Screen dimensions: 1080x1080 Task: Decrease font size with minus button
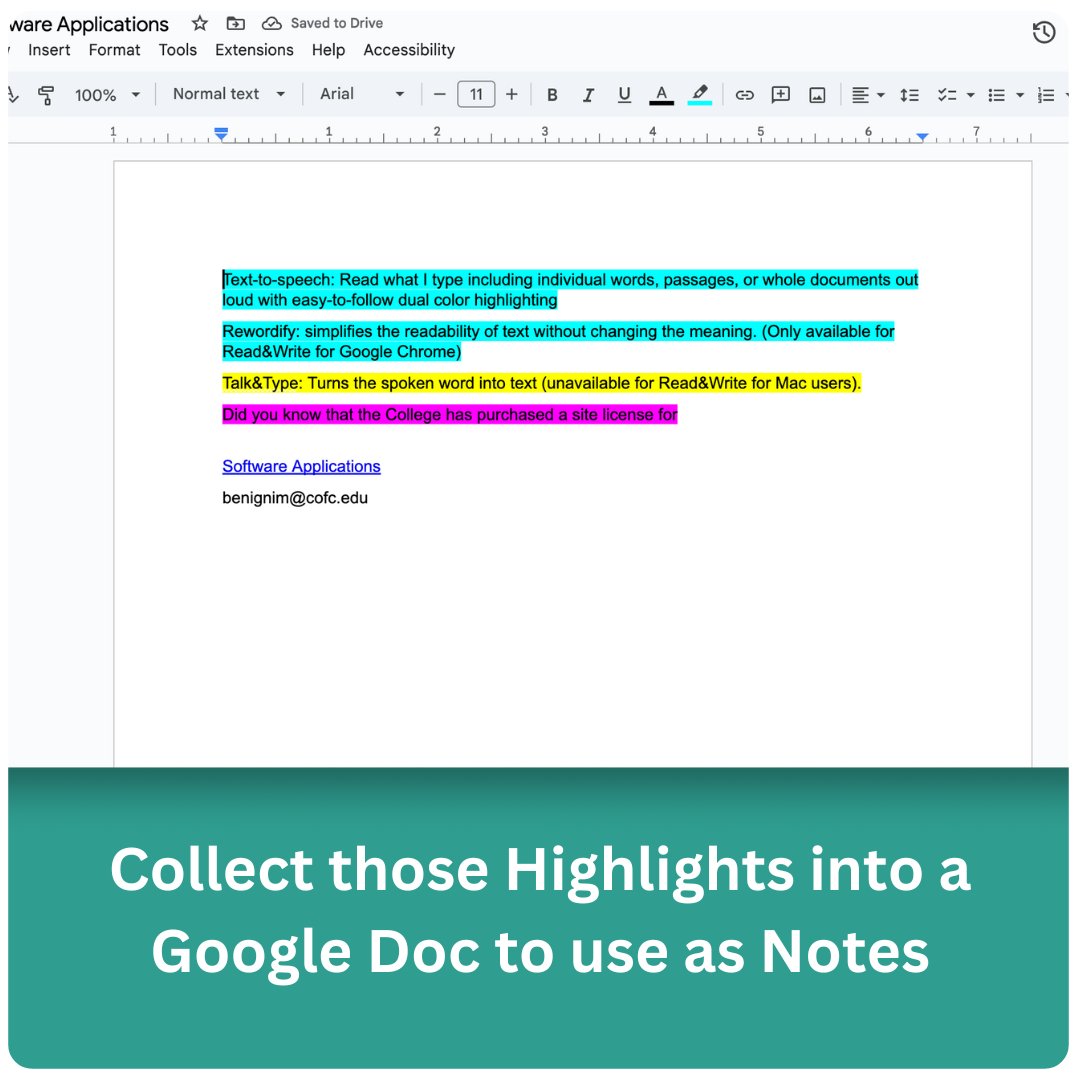[439, 94]
